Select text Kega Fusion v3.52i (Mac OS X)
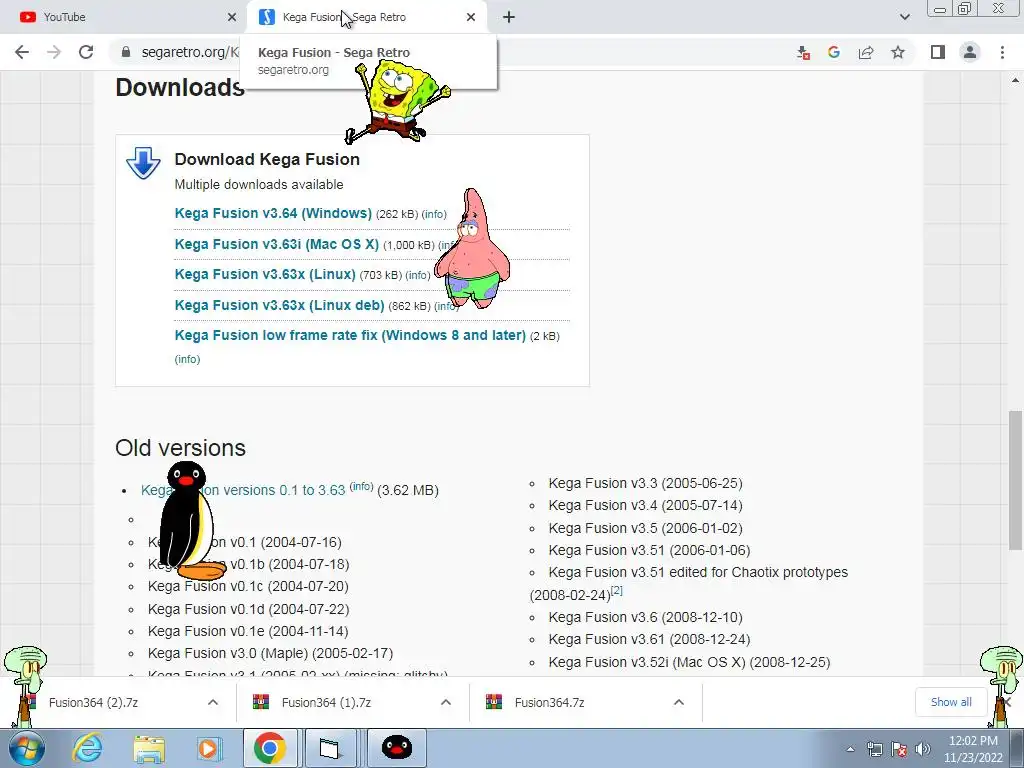 tap(647, 662)
